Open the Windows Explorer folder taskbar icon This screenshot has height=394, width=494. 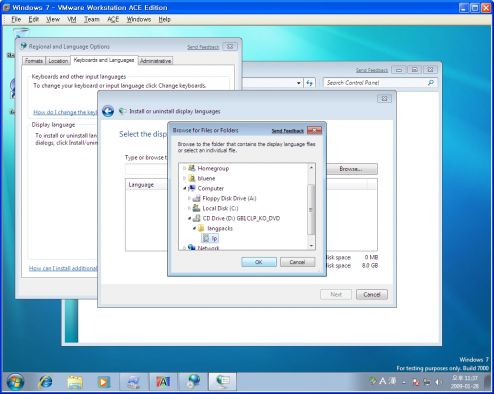[75, 382]
